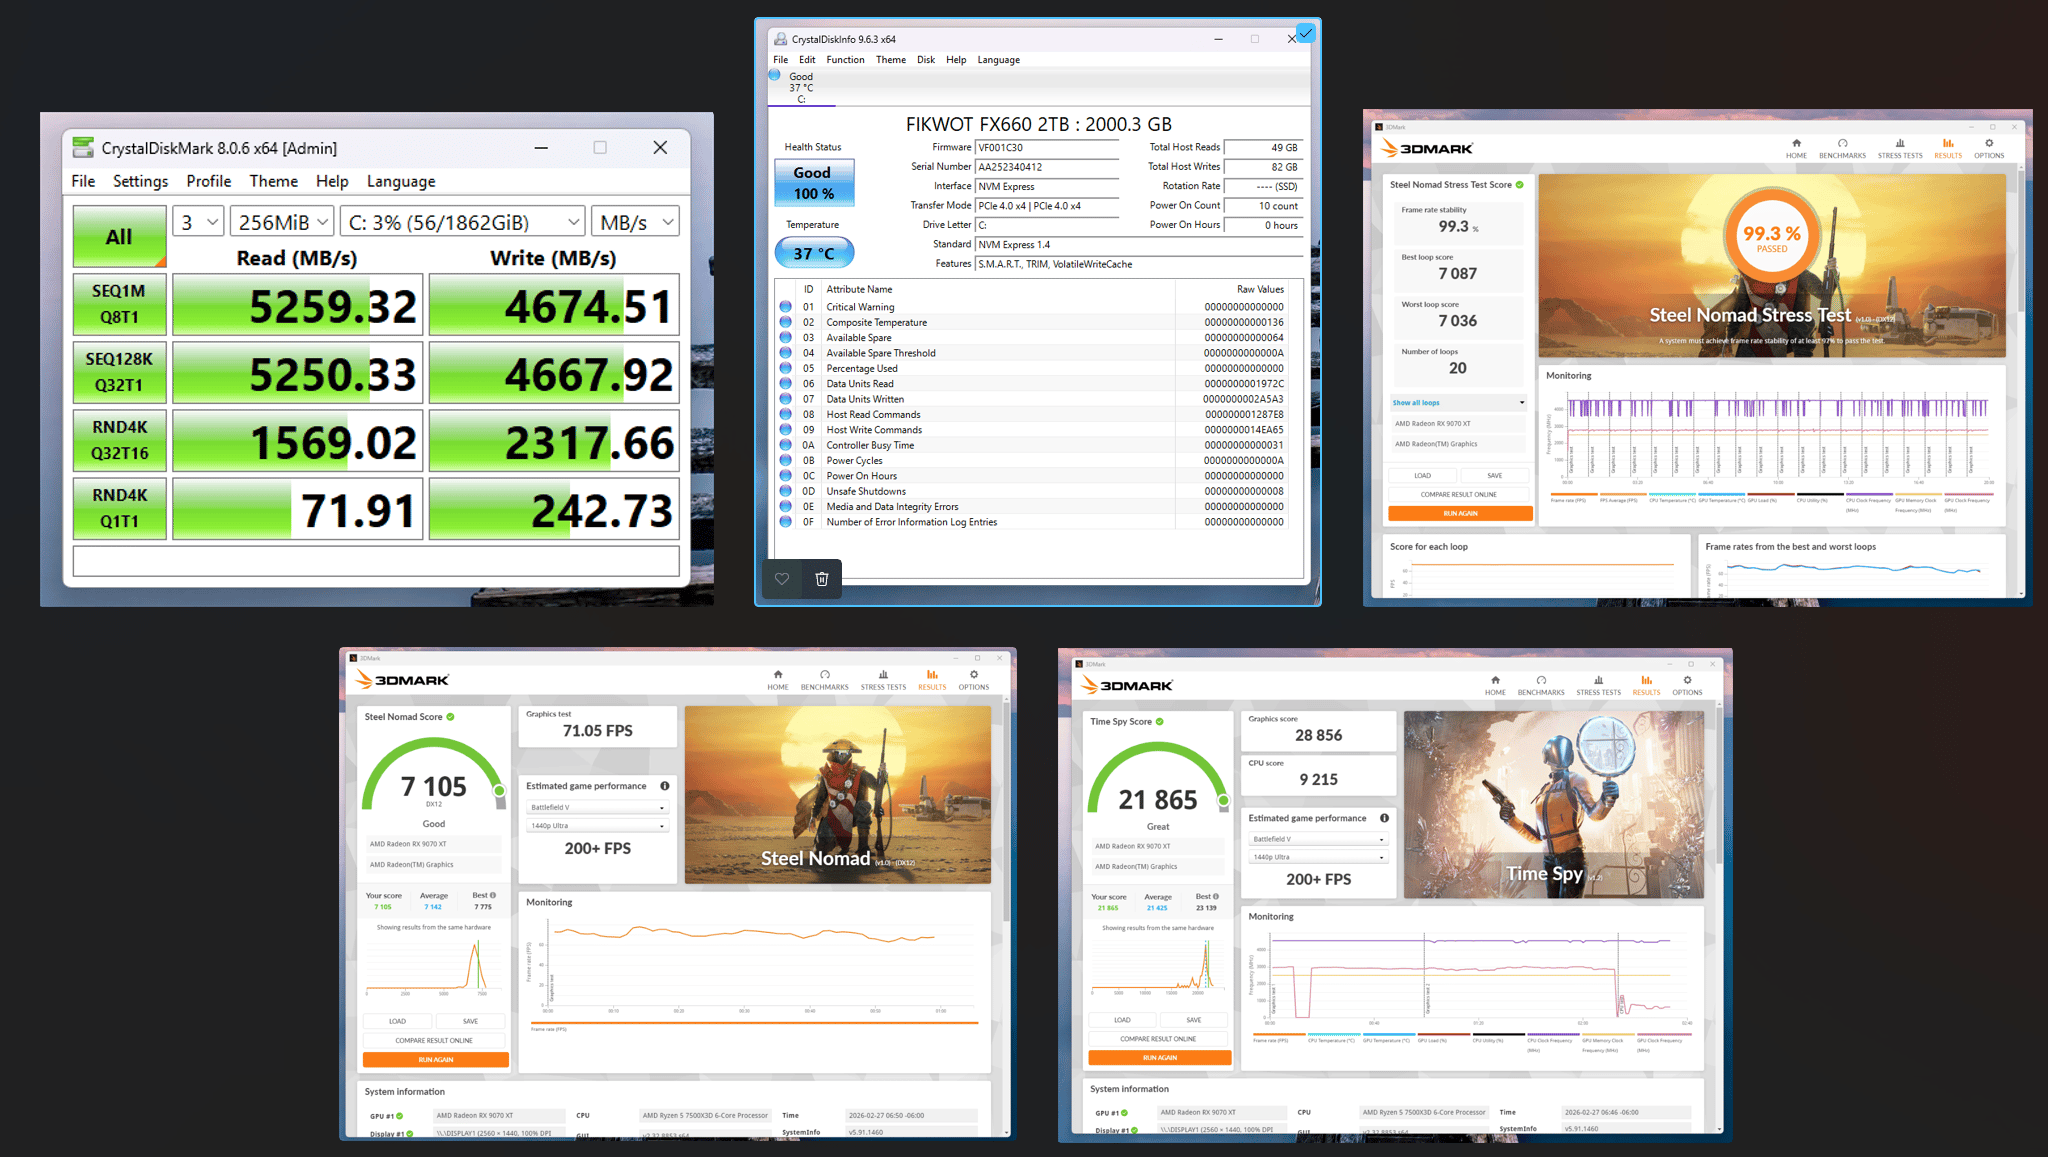The height and width of the screenshot is (1157, 2048).
Task: Open the MB/s unit dropdown
Action: click(x=635, y=222)
